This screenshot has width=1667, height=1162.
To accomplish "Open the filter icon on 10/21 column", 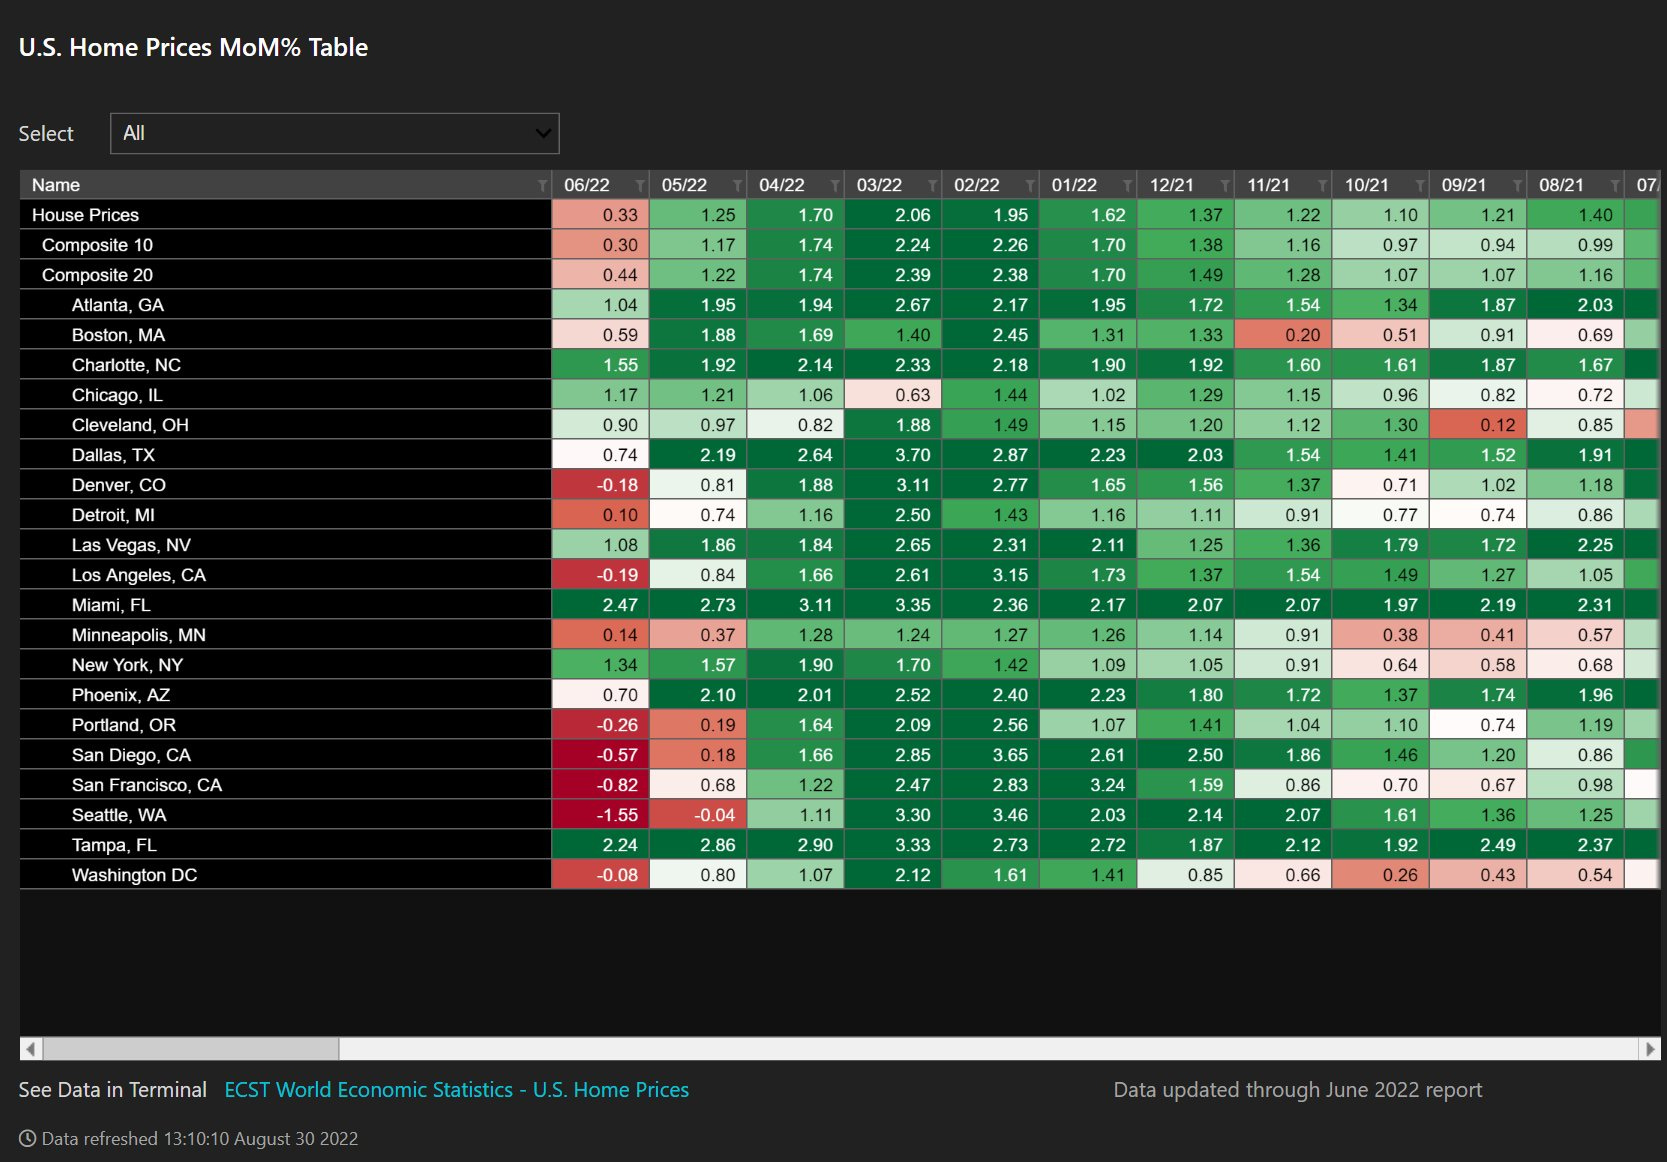I will click(x=1420, y=186).
